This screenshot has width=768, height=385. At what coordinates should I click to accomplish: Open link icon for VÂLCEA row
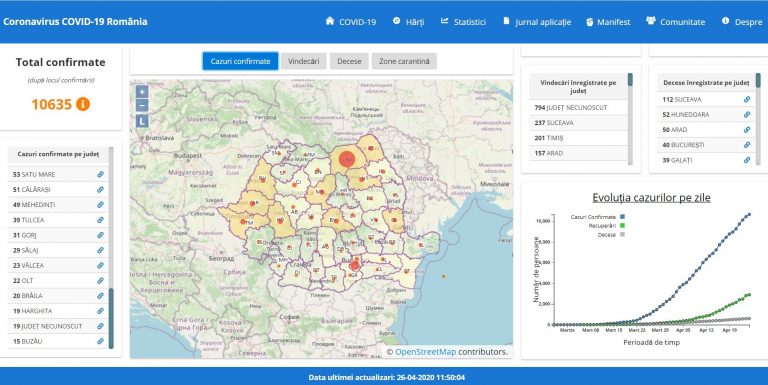100,265
